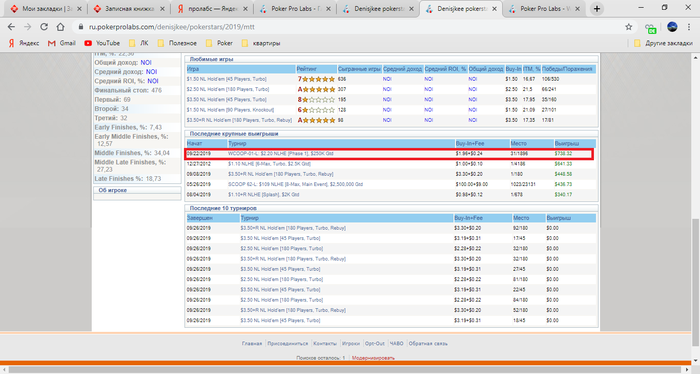Open the Яндекс bookmark
This screenshot has width=700, height=374.
[24, 43]
